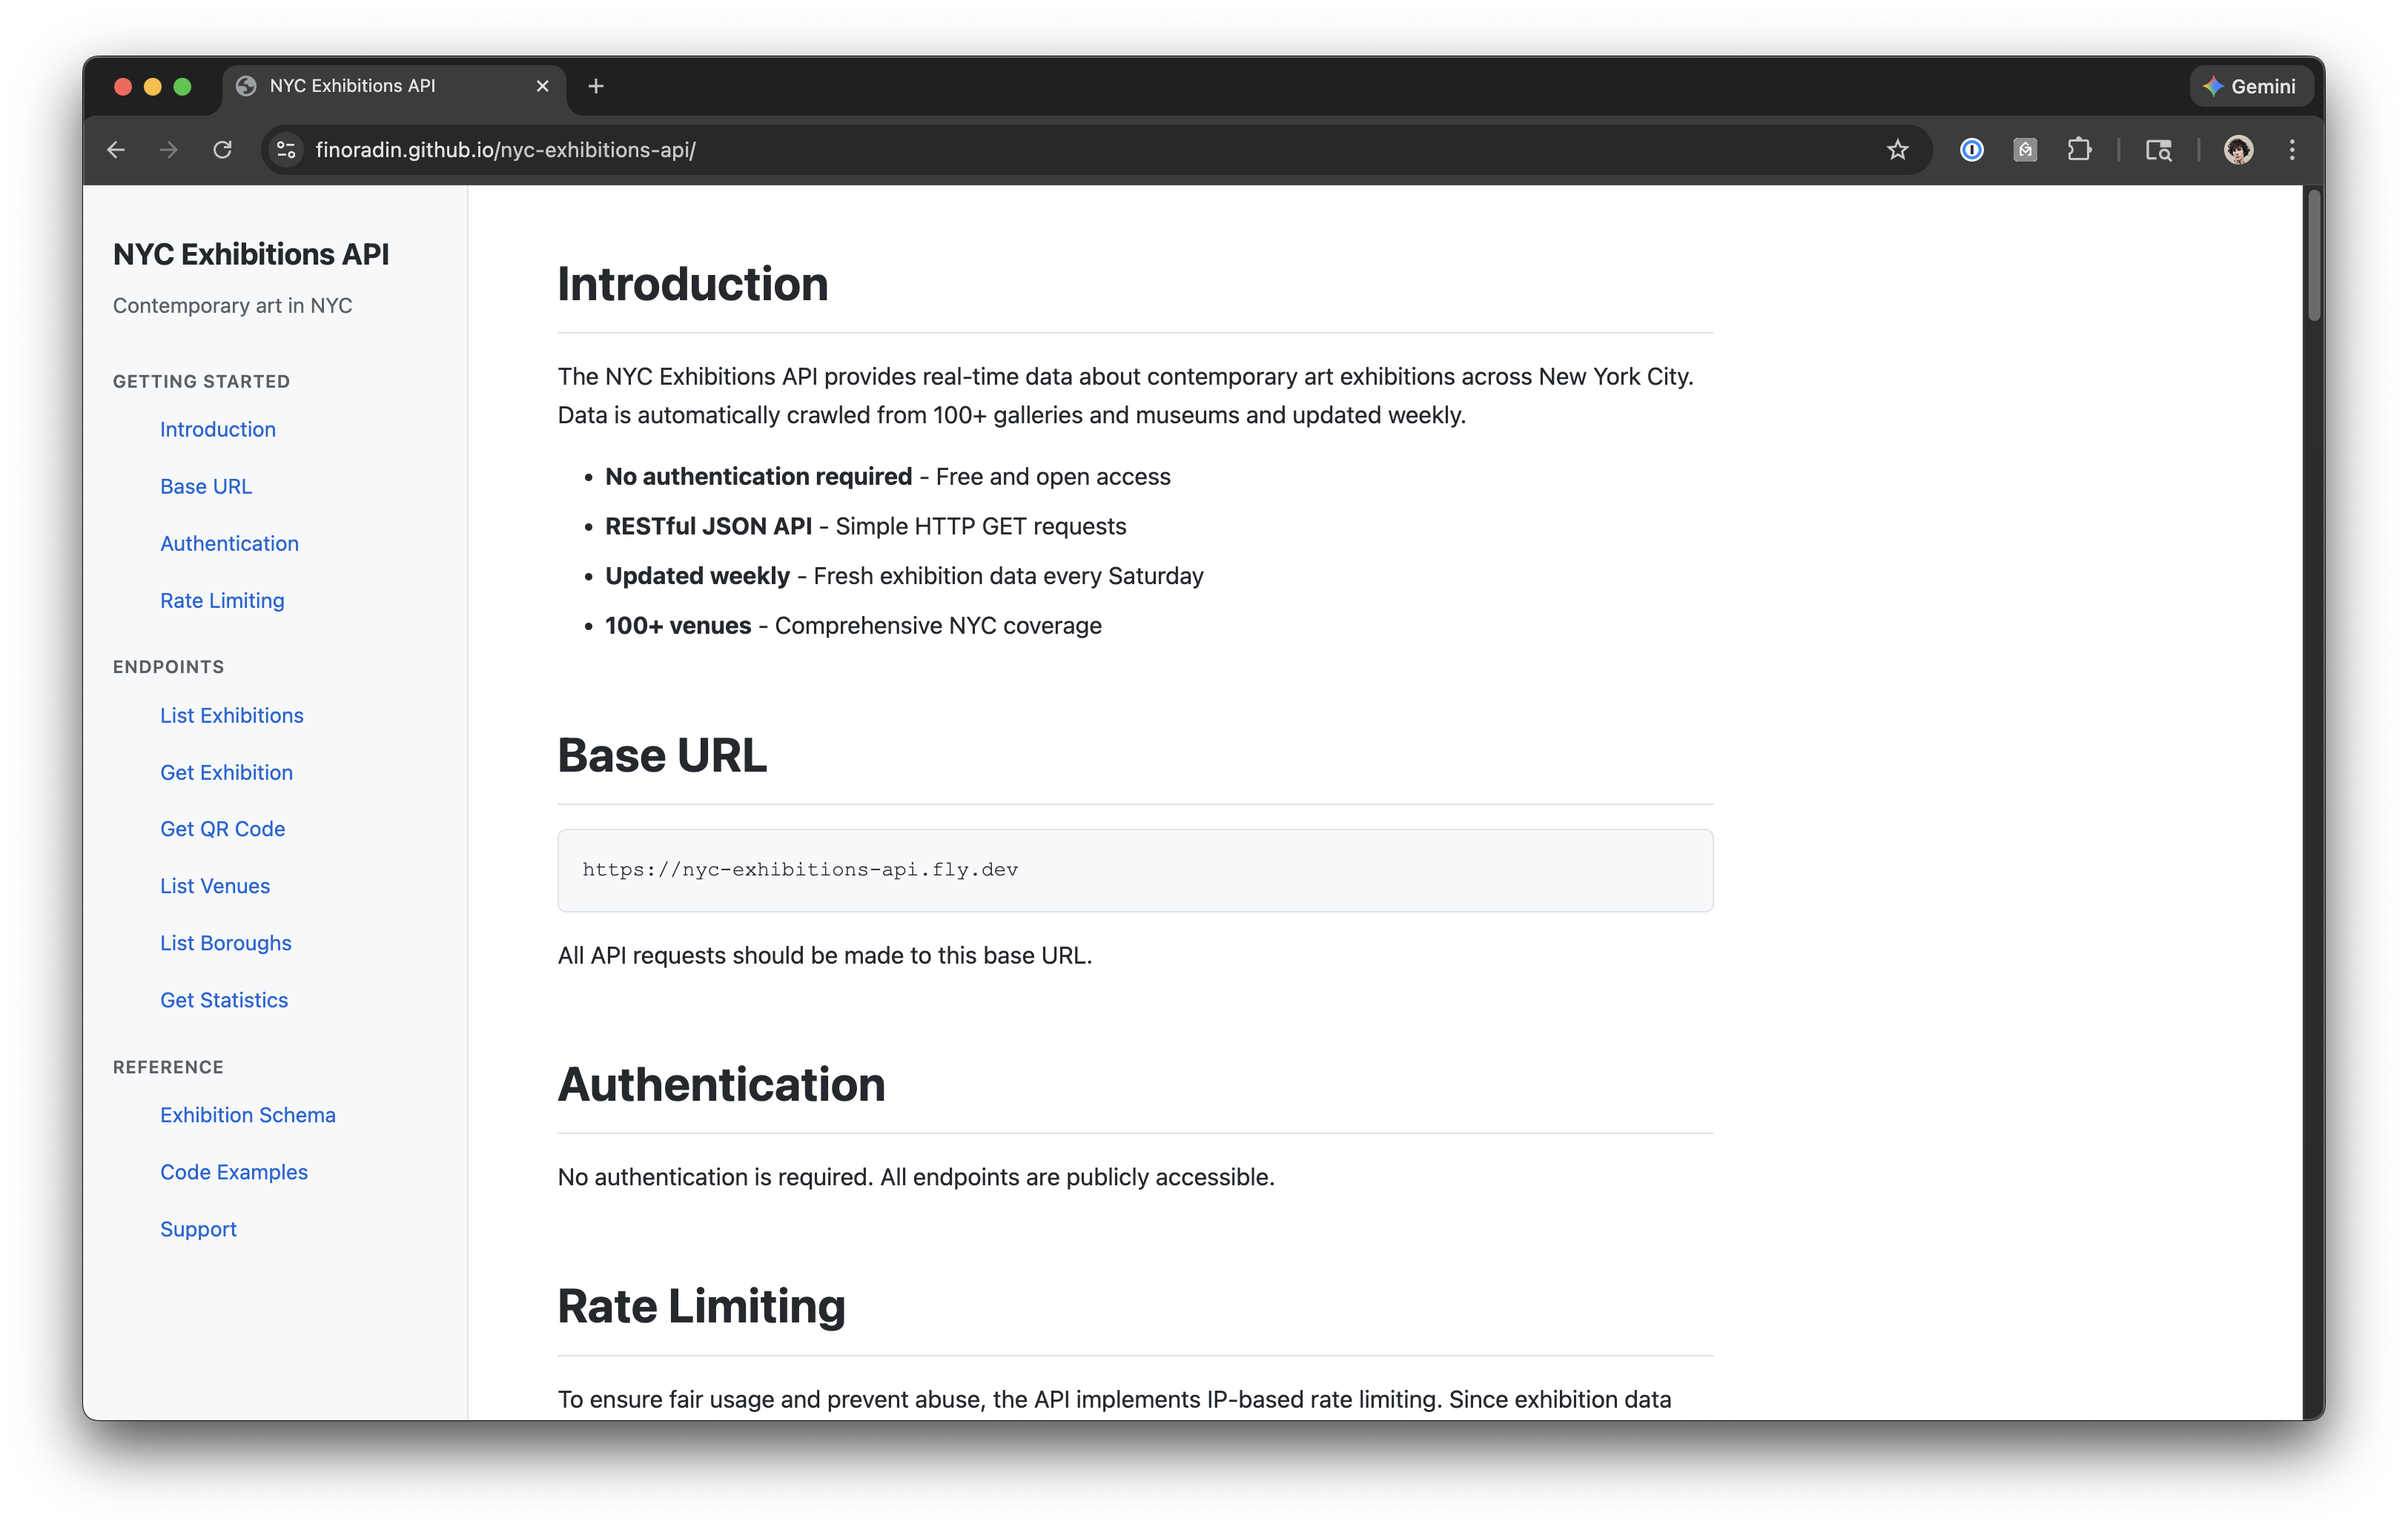Navigate to List Exhibitions endpoint

pos(231,715)
